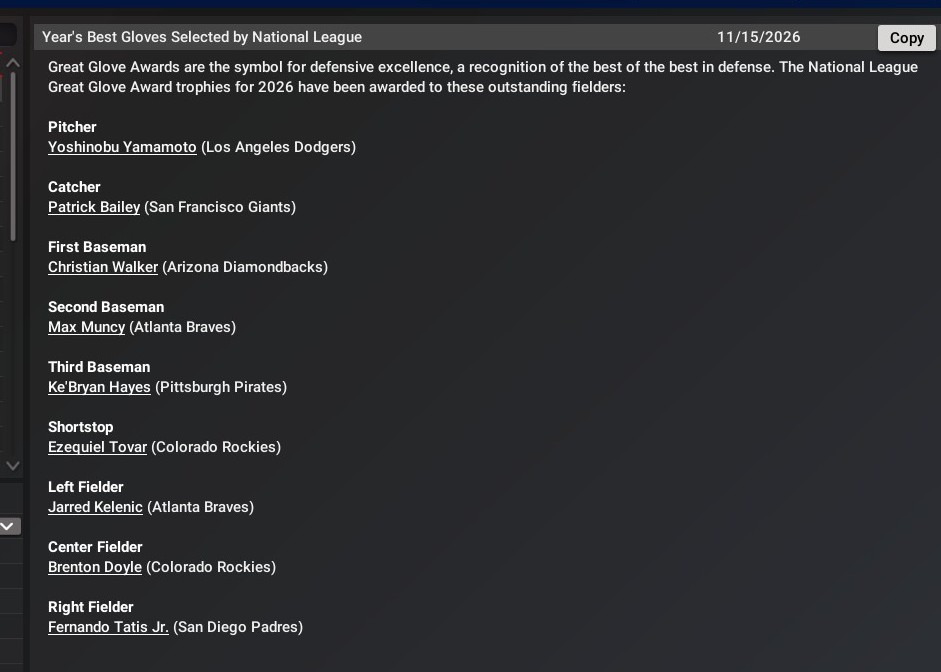Click the left panel scroll-down arrow
941x672 pixels.
[13, 465]
